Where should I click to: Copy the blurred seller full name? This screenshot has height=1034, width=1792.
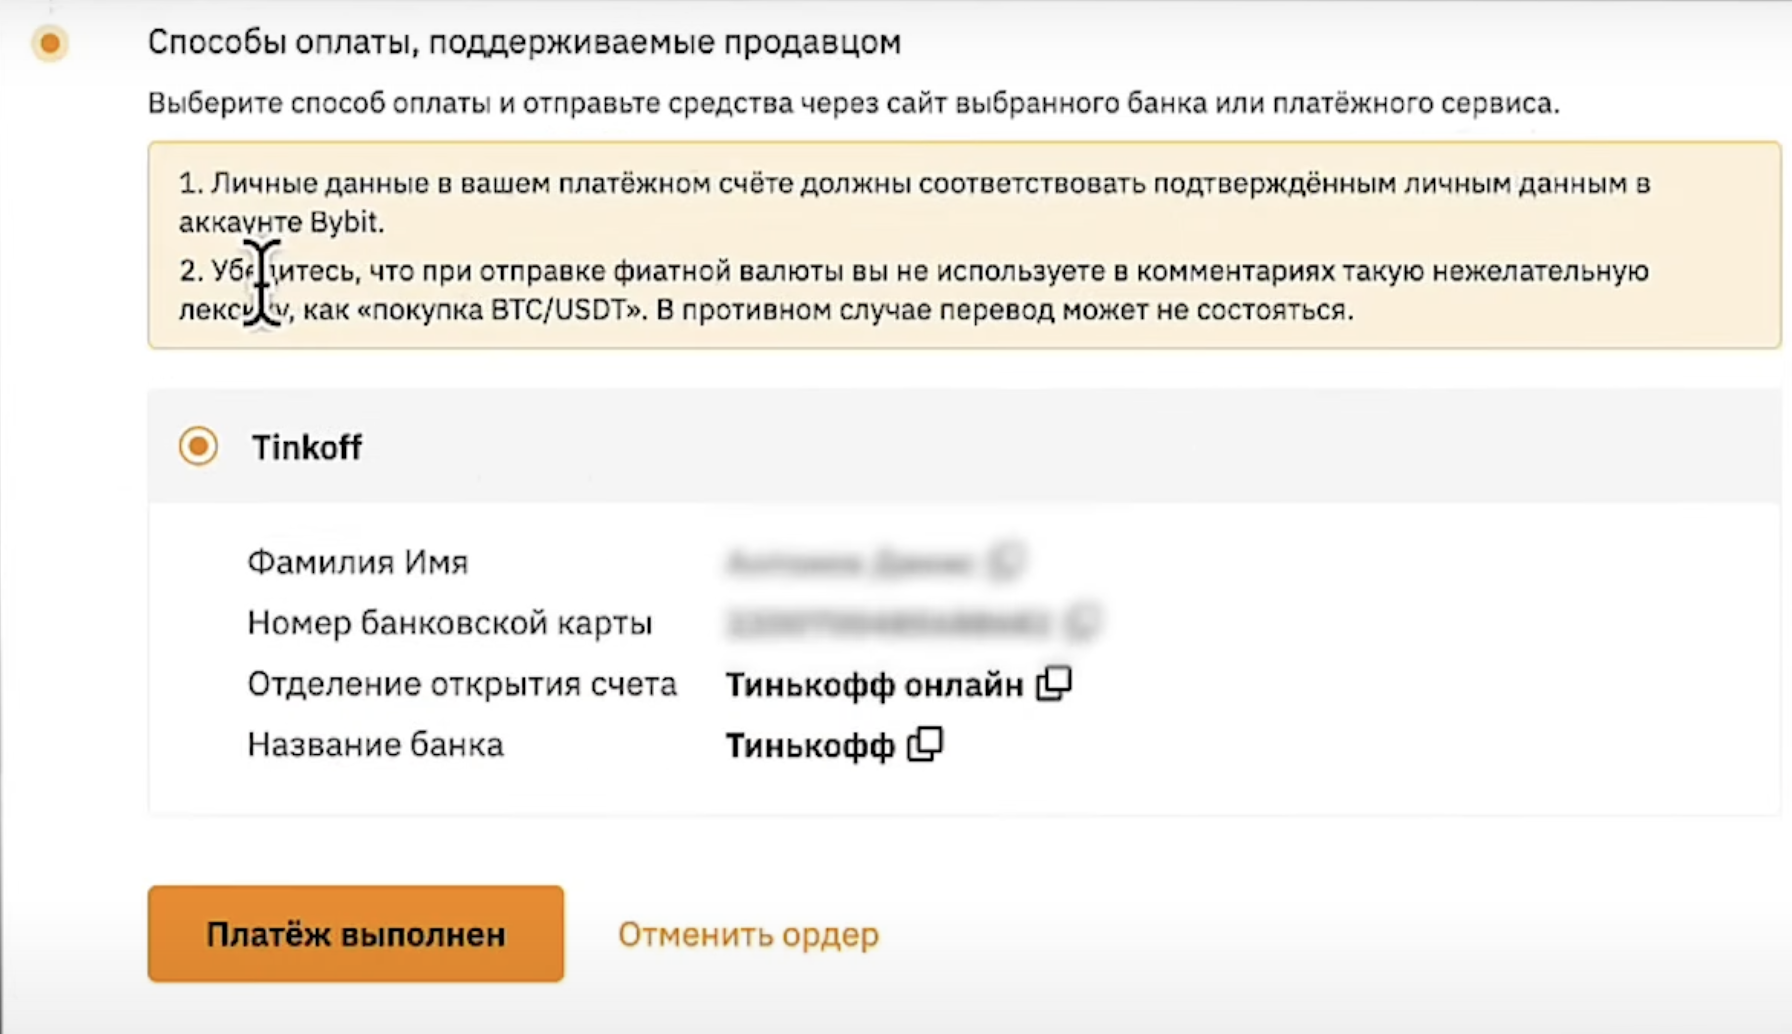1006,561
